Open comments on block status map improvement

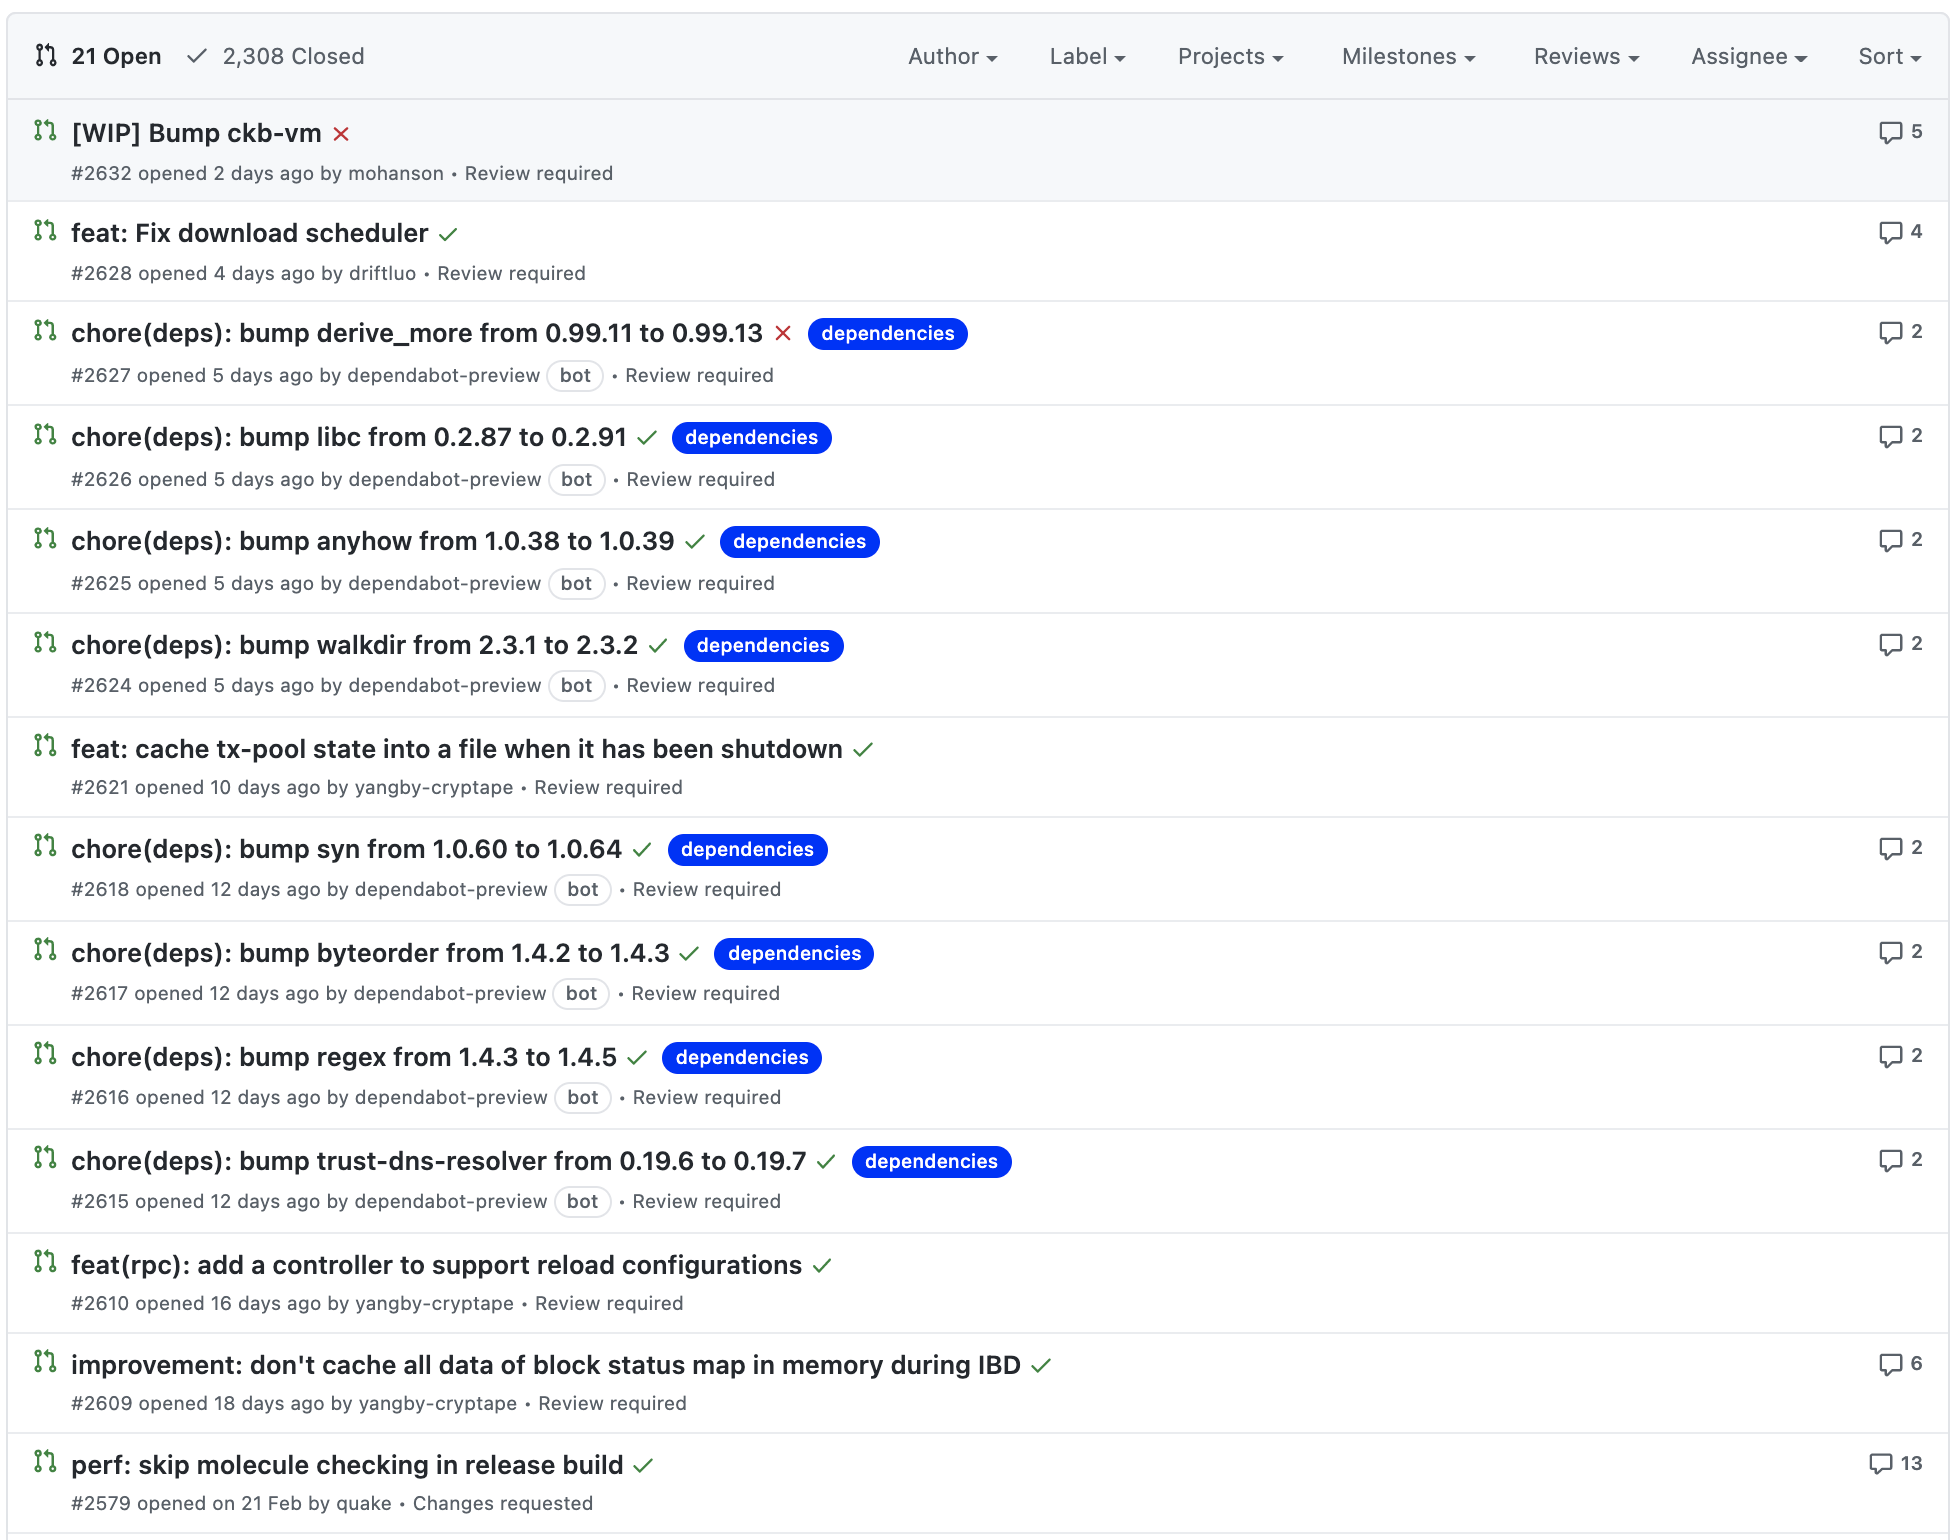(1890, 1364)
